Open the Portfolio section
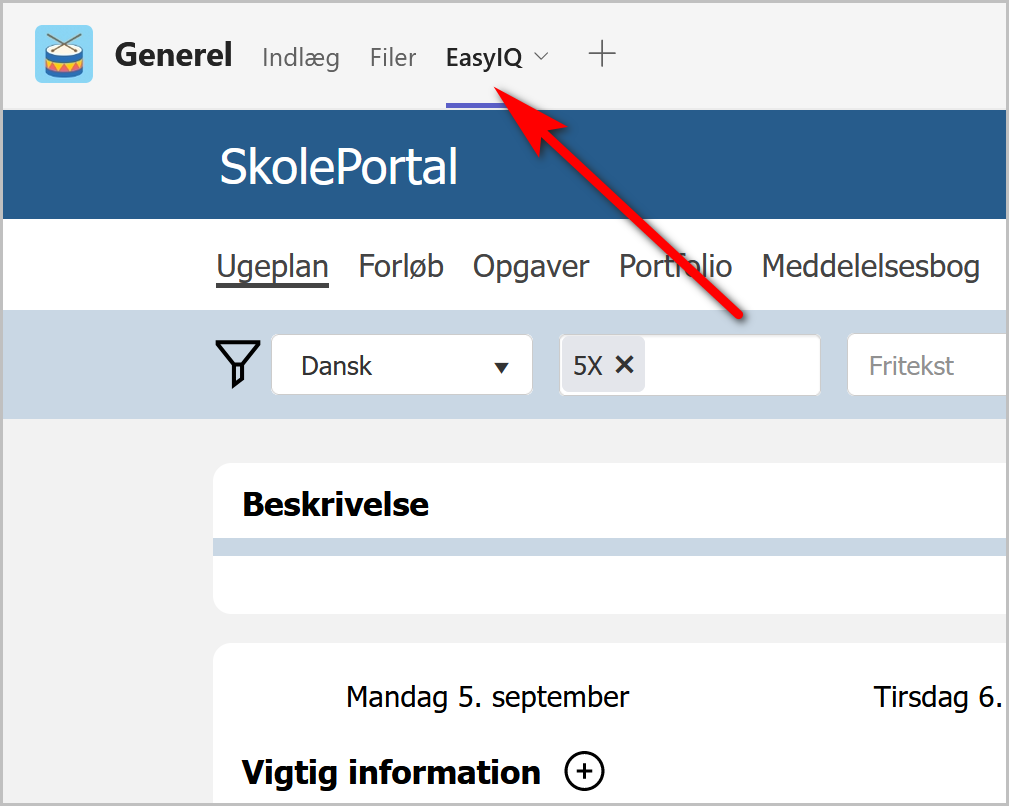 click(675, 266)
